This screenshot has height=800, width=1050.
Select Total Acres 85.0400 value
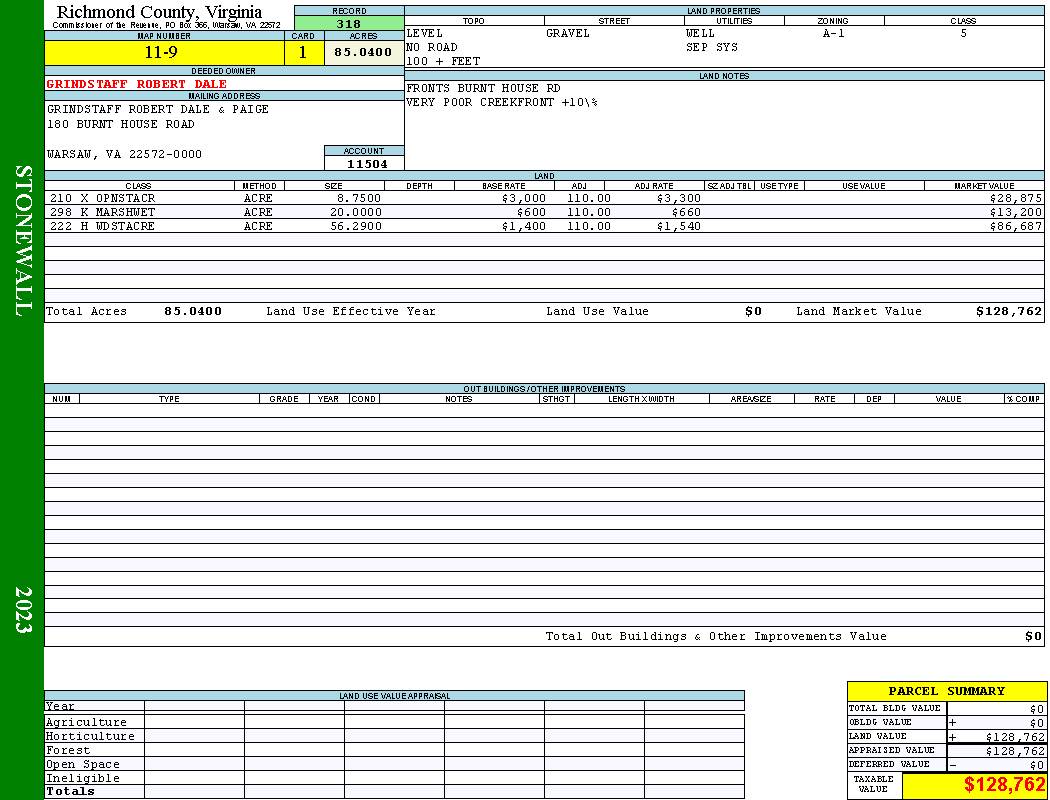193,311
